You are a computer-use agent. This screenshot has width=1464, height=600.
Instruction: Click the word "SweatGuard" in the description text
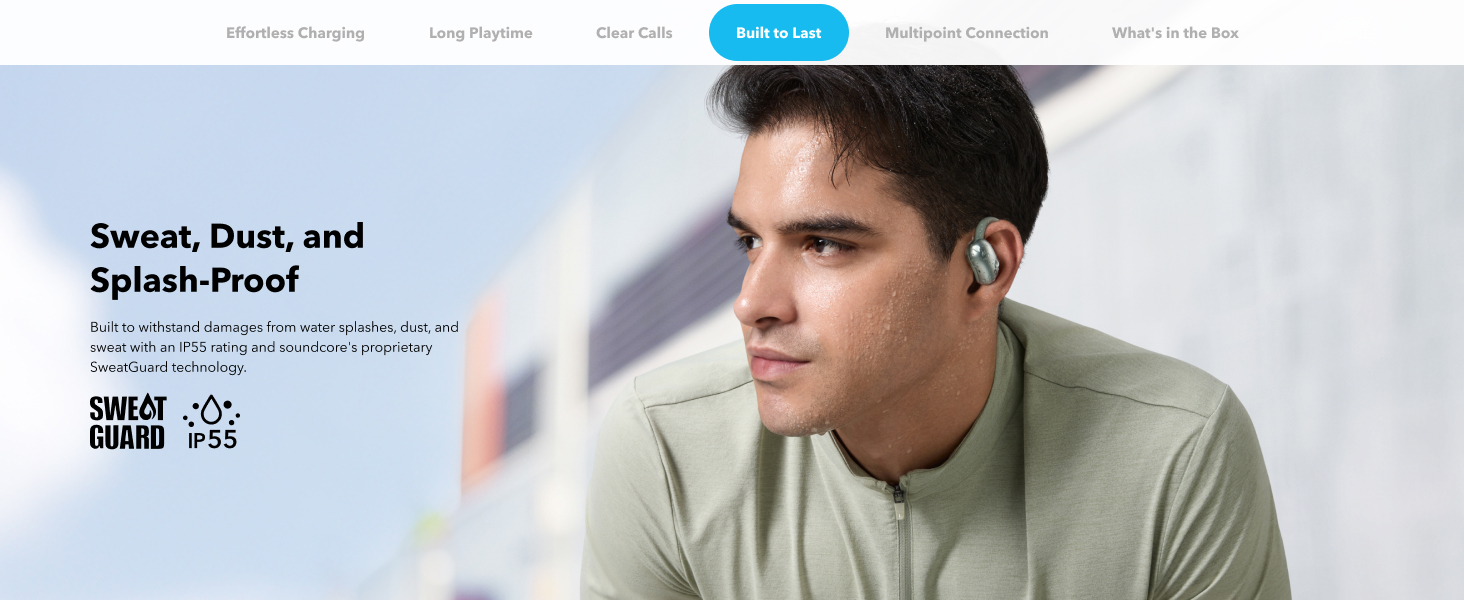129,367
